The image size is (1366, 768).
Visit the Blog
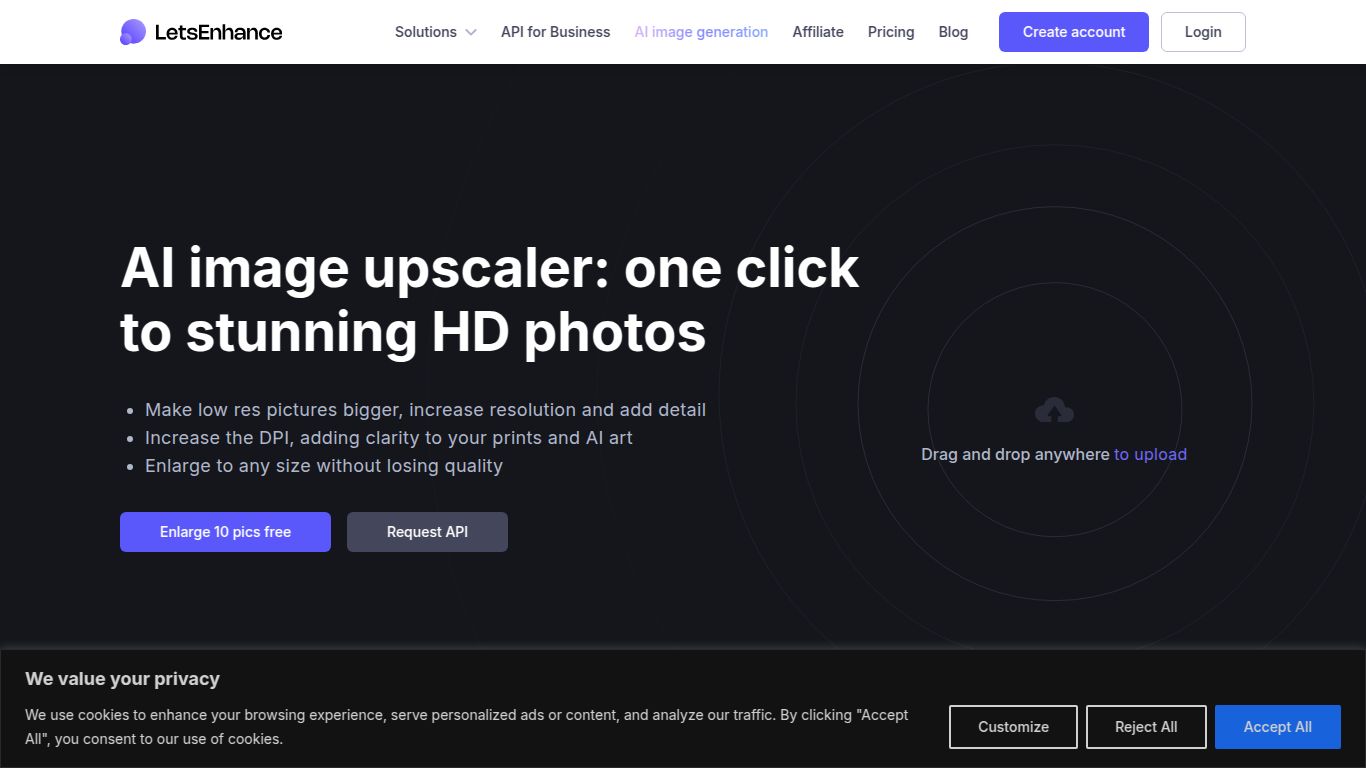953,31
